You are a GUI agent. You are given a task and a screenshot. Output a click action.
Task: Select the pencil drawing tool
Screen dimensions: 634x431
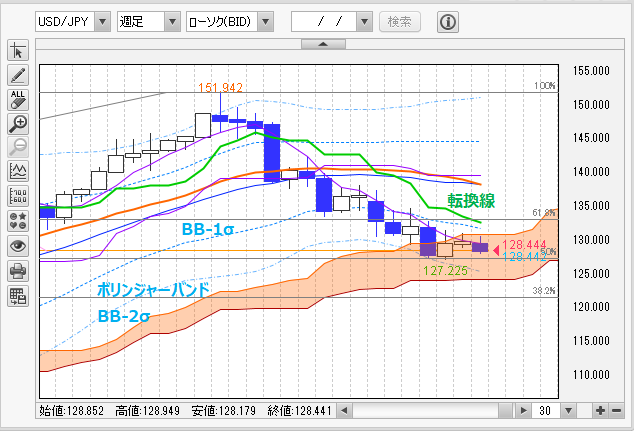pos(18,75)
